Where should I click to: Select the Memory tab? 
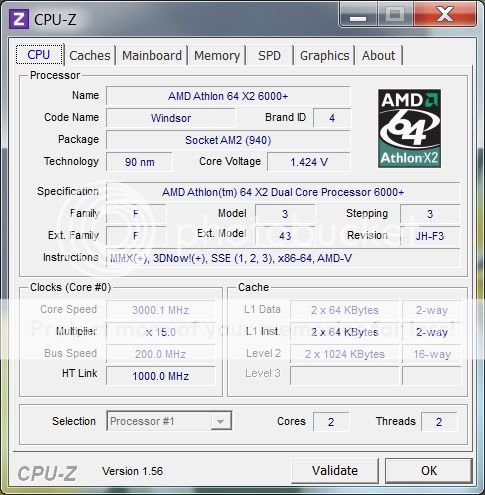coord(217,55)
